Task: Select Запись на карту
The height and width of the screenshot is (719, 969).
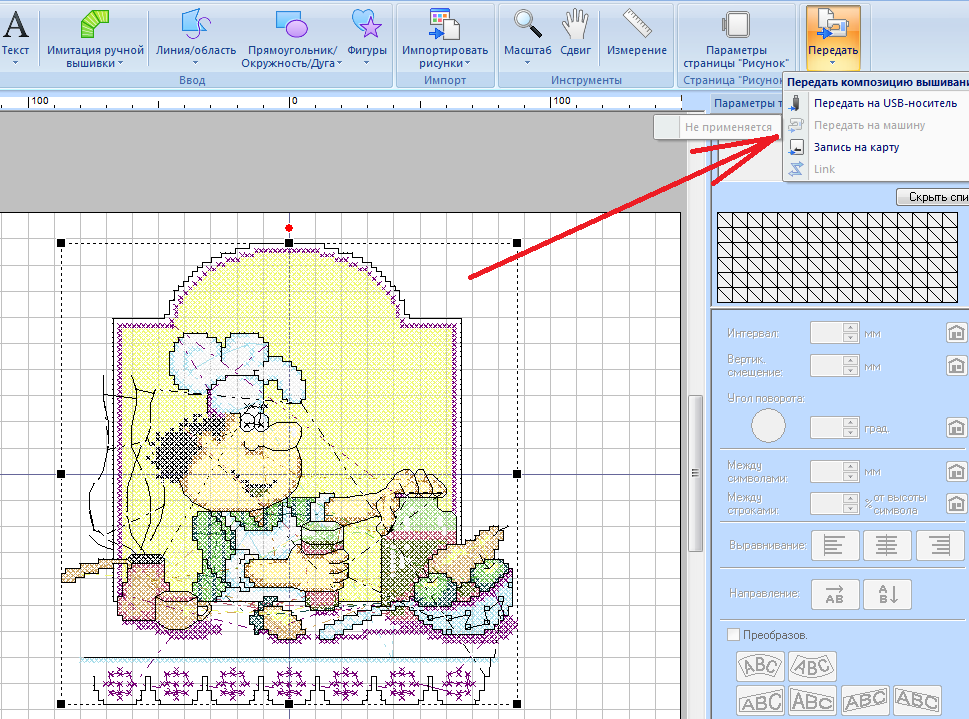Action: click(x=856, y=147)
